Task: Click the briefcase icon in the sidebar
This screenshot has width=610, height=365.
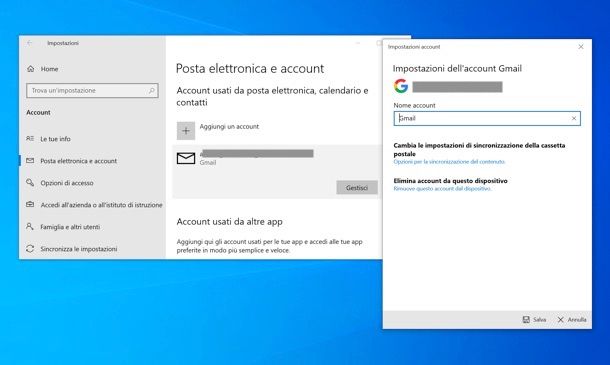Action: (x=30, y=204)
